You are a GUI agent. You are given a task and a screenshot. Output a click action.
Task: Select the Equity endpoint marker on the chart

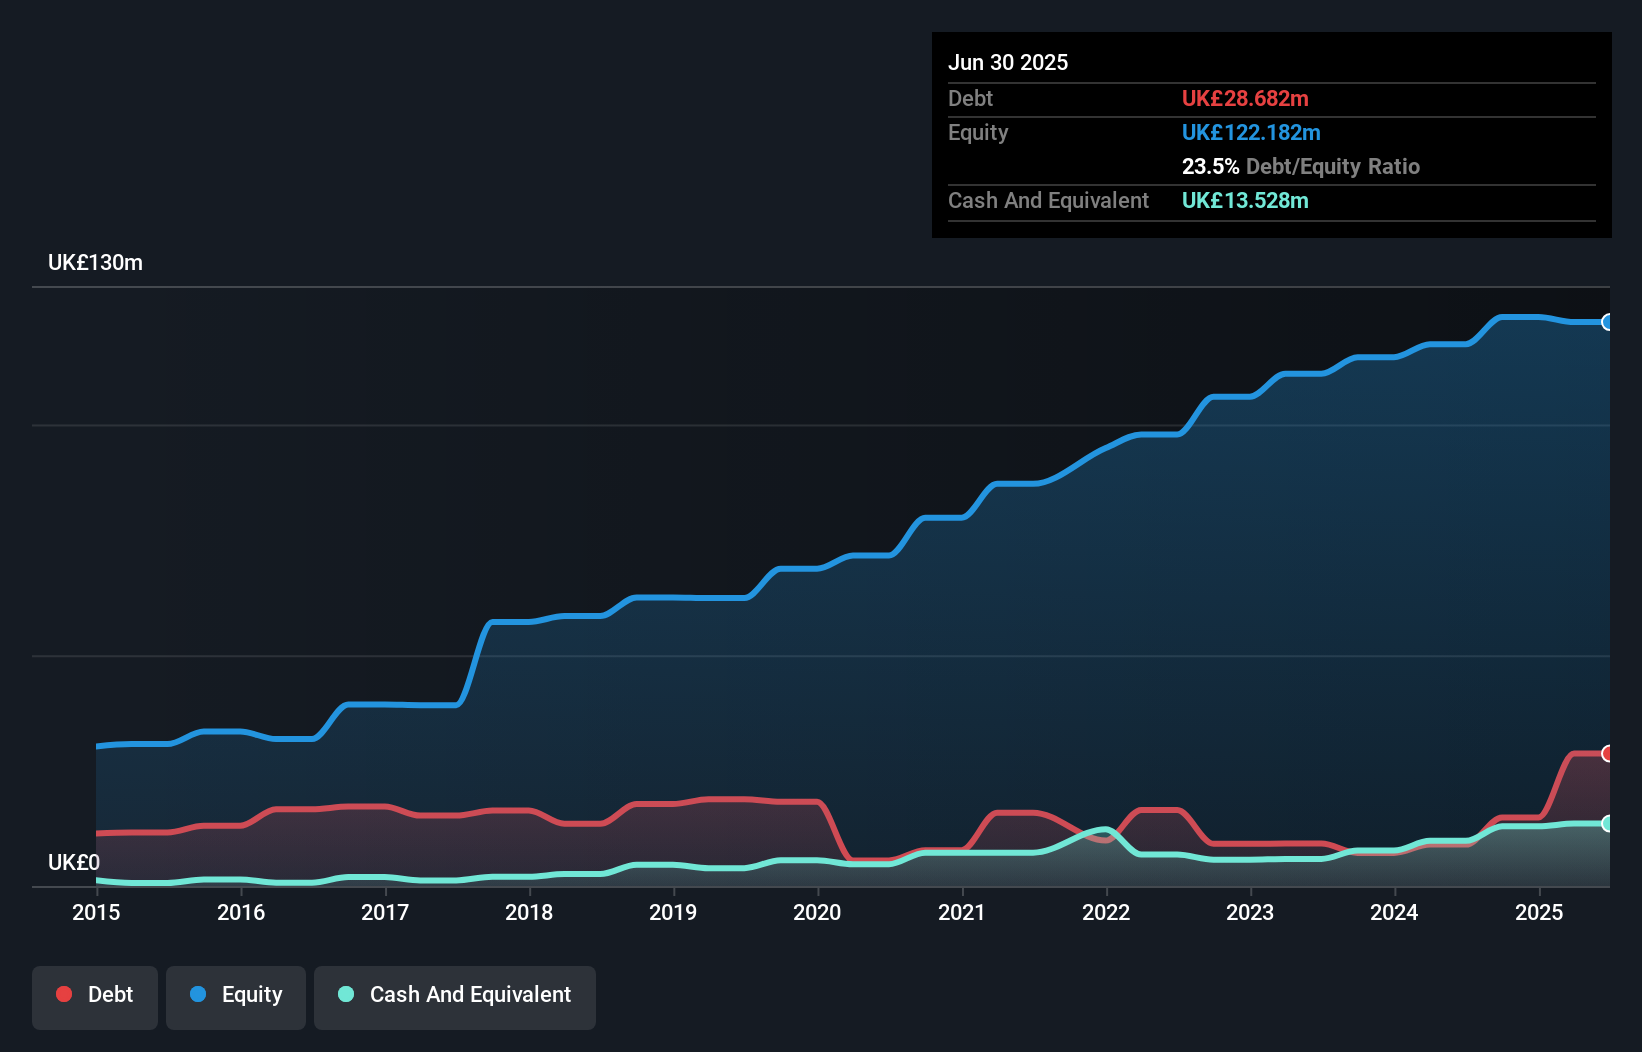(1608, 322)
